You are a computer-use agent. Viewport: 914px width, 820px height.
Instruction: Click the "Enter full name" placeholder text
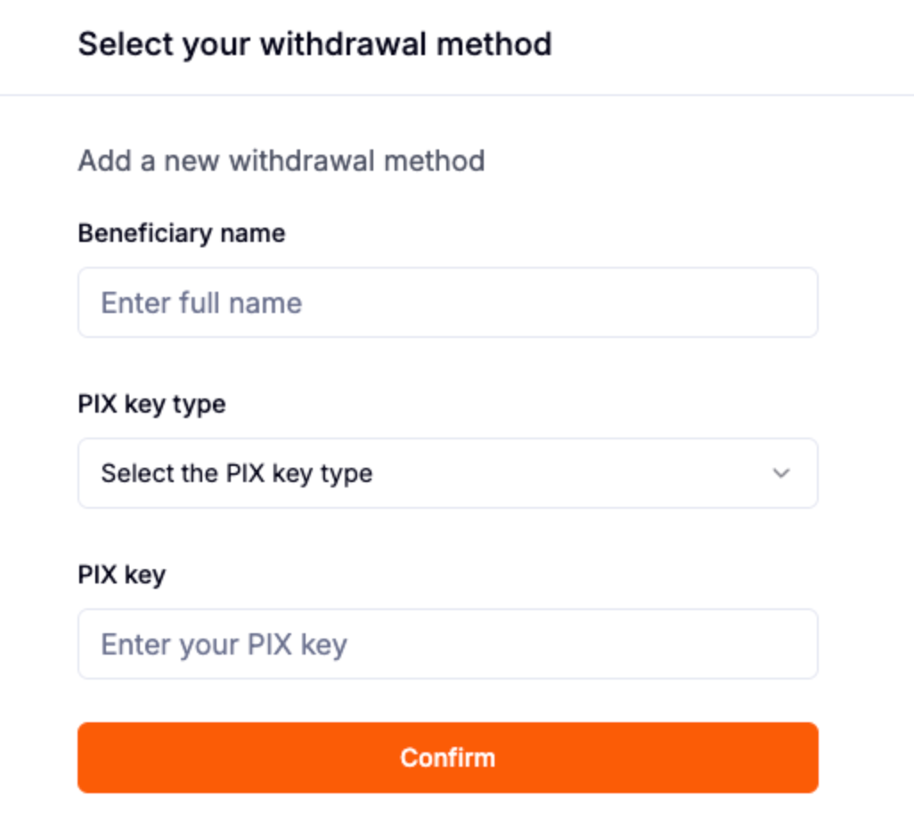pyautogui.click(x=201, y=303)
